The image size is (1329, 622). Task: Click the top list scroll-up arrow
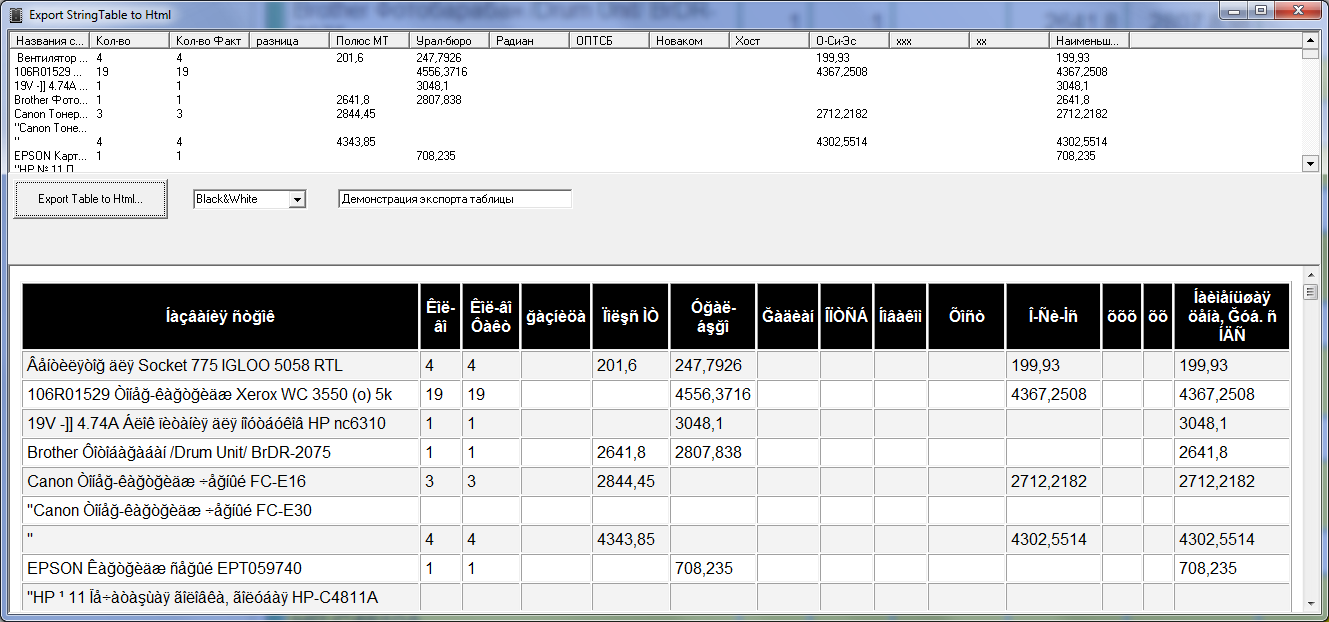1309,40
